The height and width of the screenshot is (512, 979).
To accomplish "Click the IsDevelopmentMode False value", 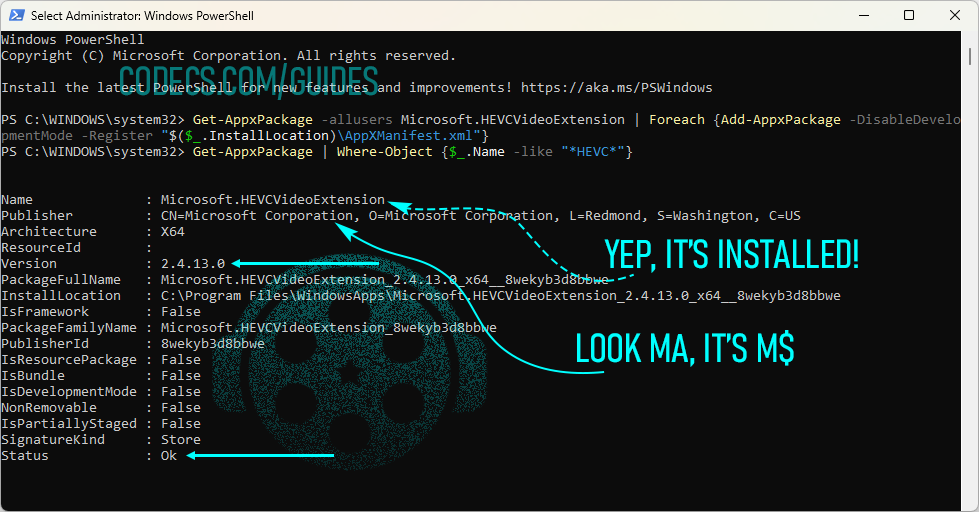I will coord(181,391).
